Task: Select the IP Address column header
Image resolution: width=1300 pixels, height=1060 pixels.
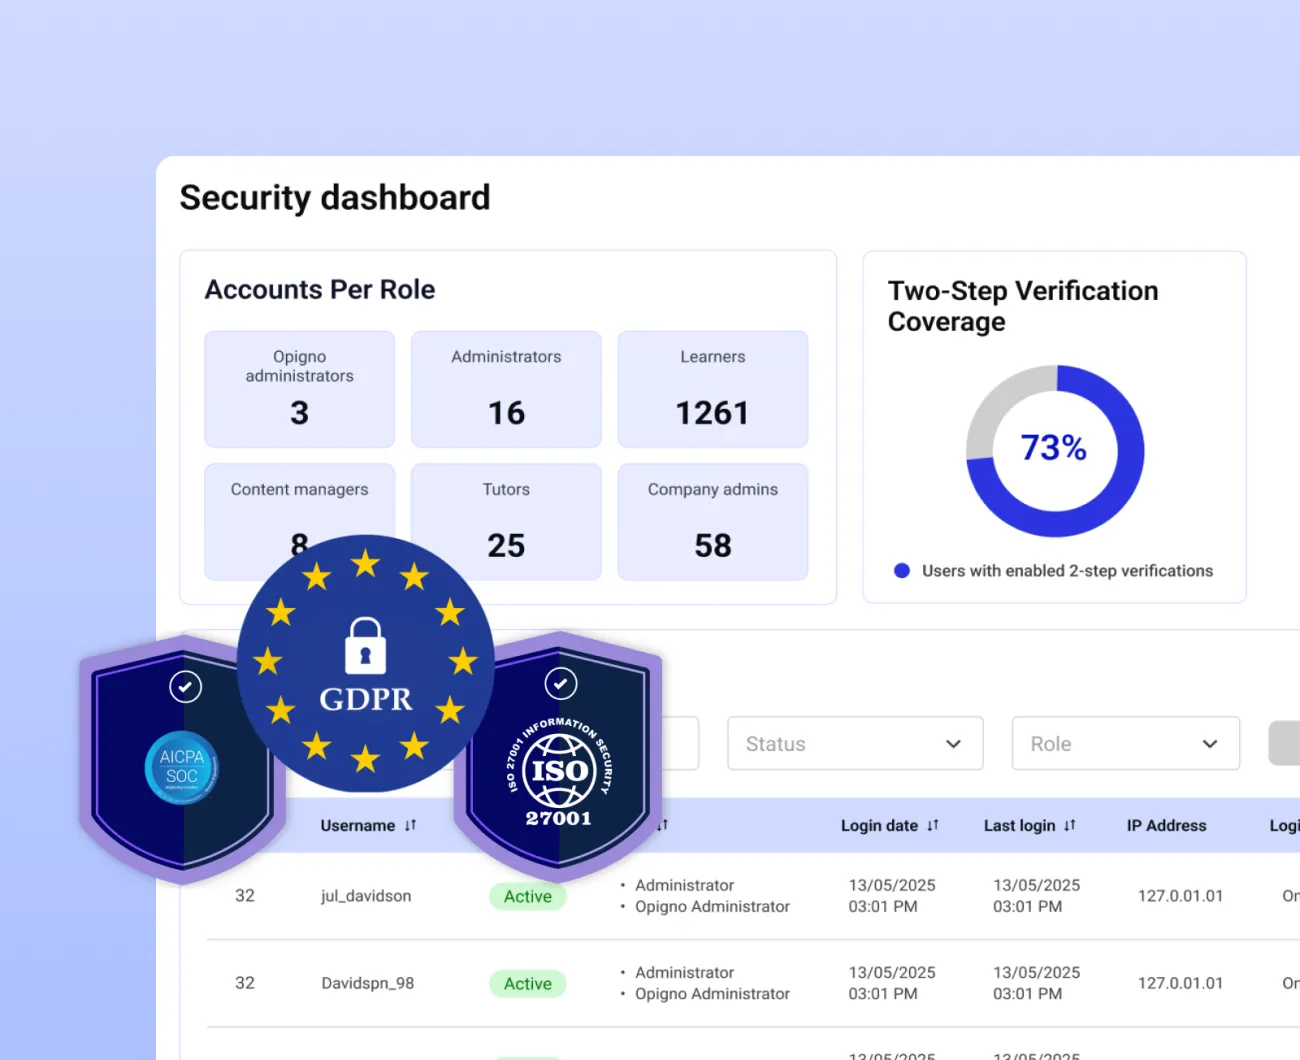Action: pos(1166,825)
